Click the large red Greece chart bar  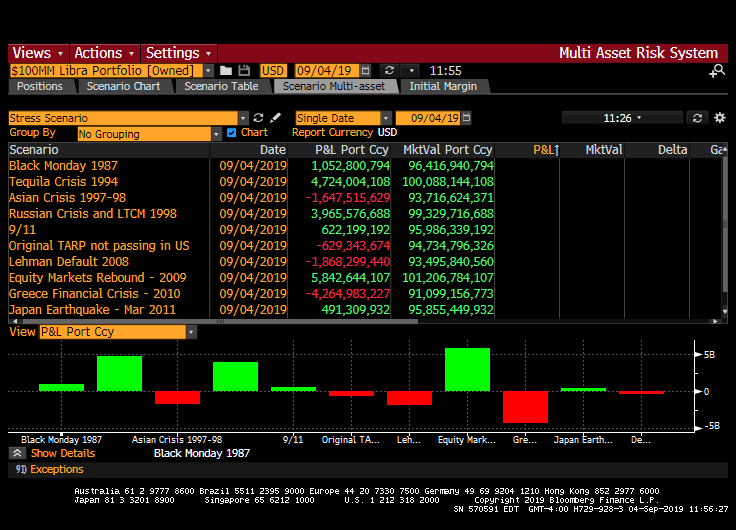coord(525,407)
